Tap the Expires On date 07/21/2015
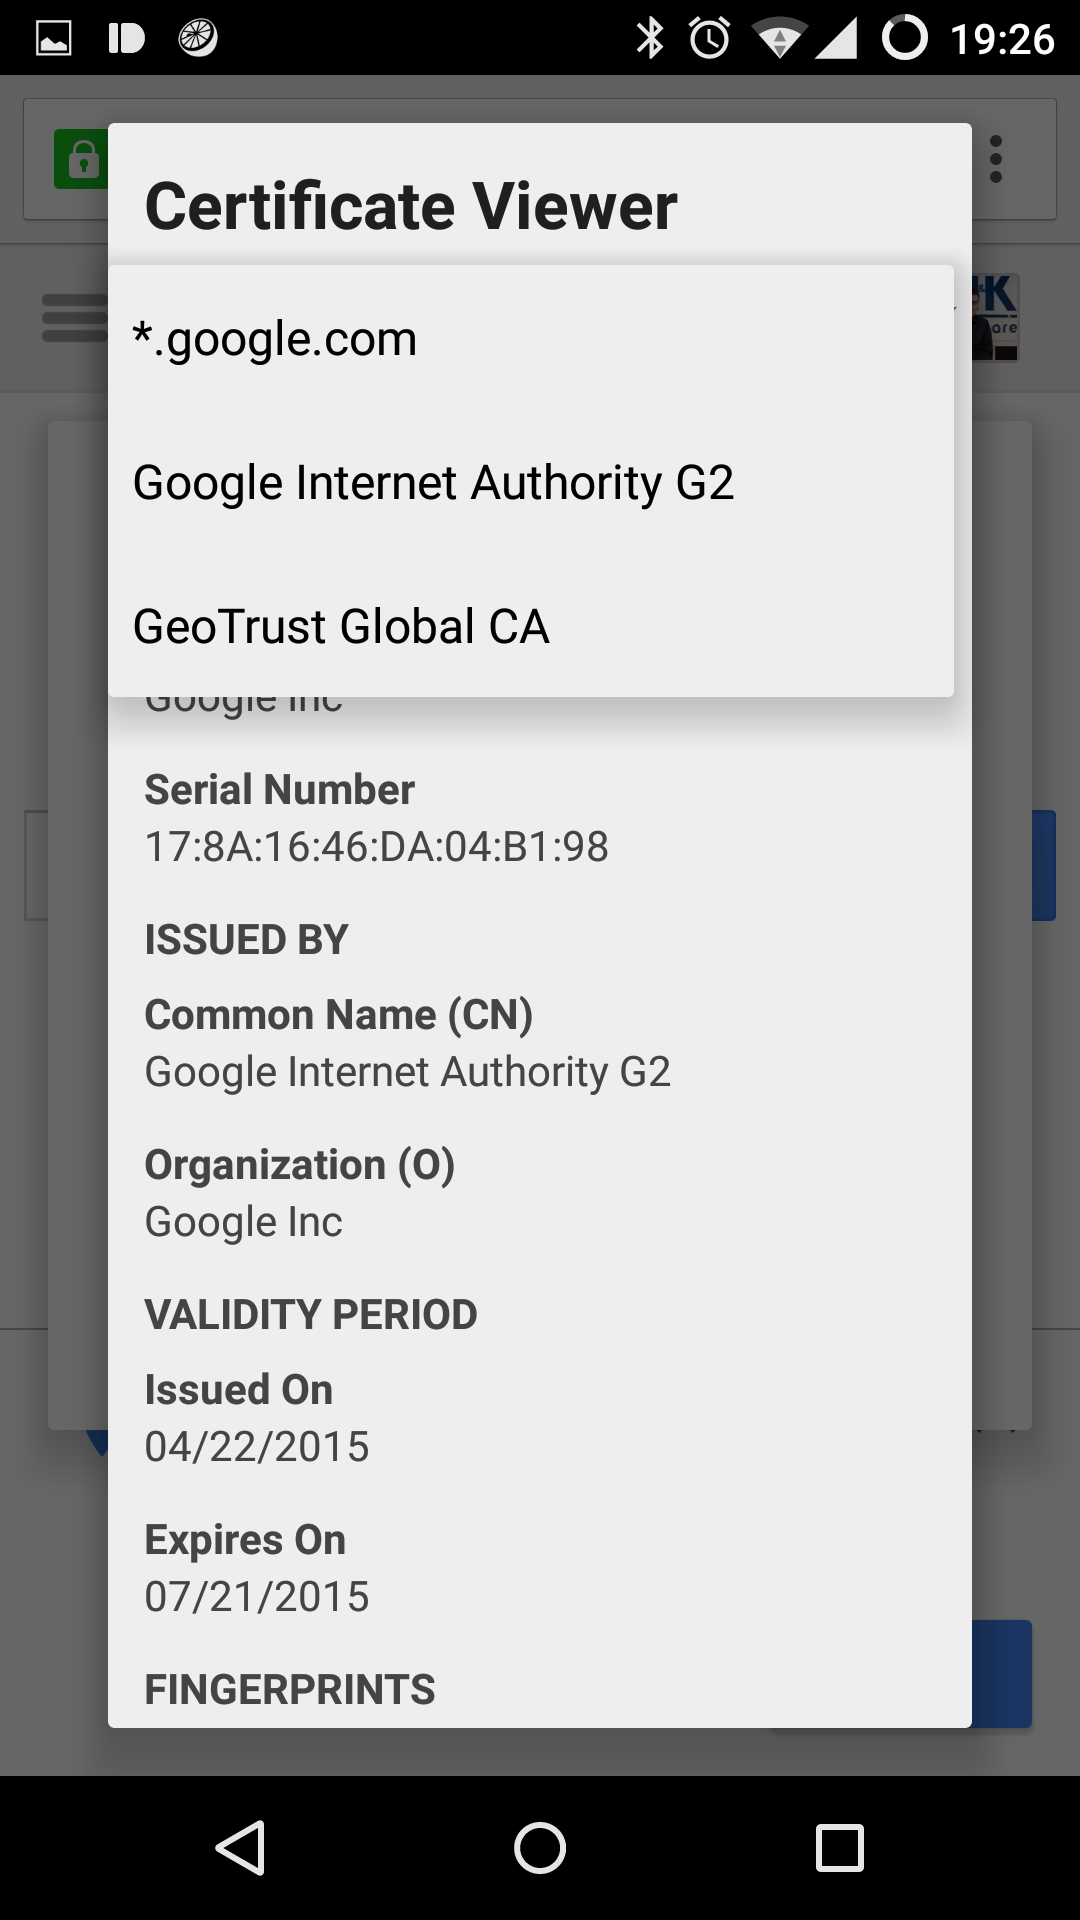1080x1920 pixels. 257,1596
